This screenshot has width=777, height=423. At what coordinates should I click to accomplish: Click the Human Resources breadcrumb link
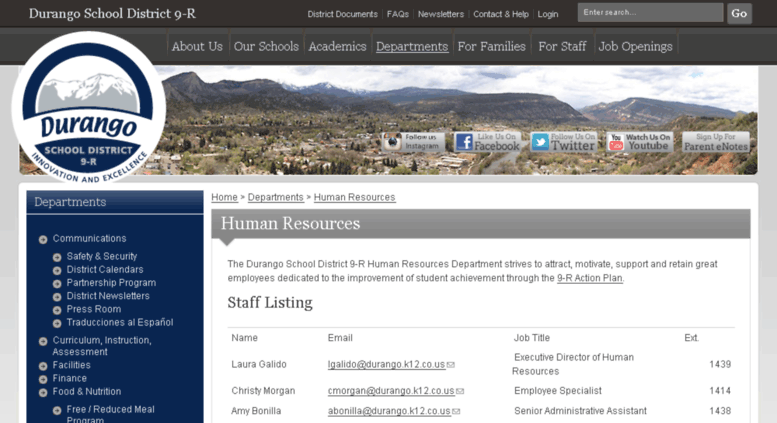click(354, 197)
